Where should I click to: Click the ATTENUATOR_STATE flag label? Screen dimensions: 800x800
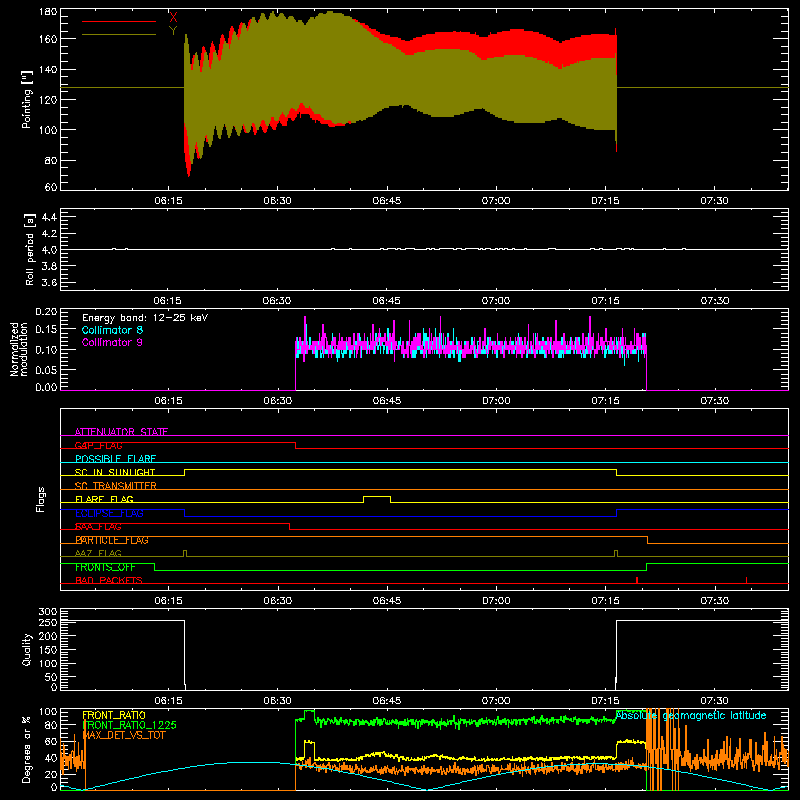pos(121,432)
